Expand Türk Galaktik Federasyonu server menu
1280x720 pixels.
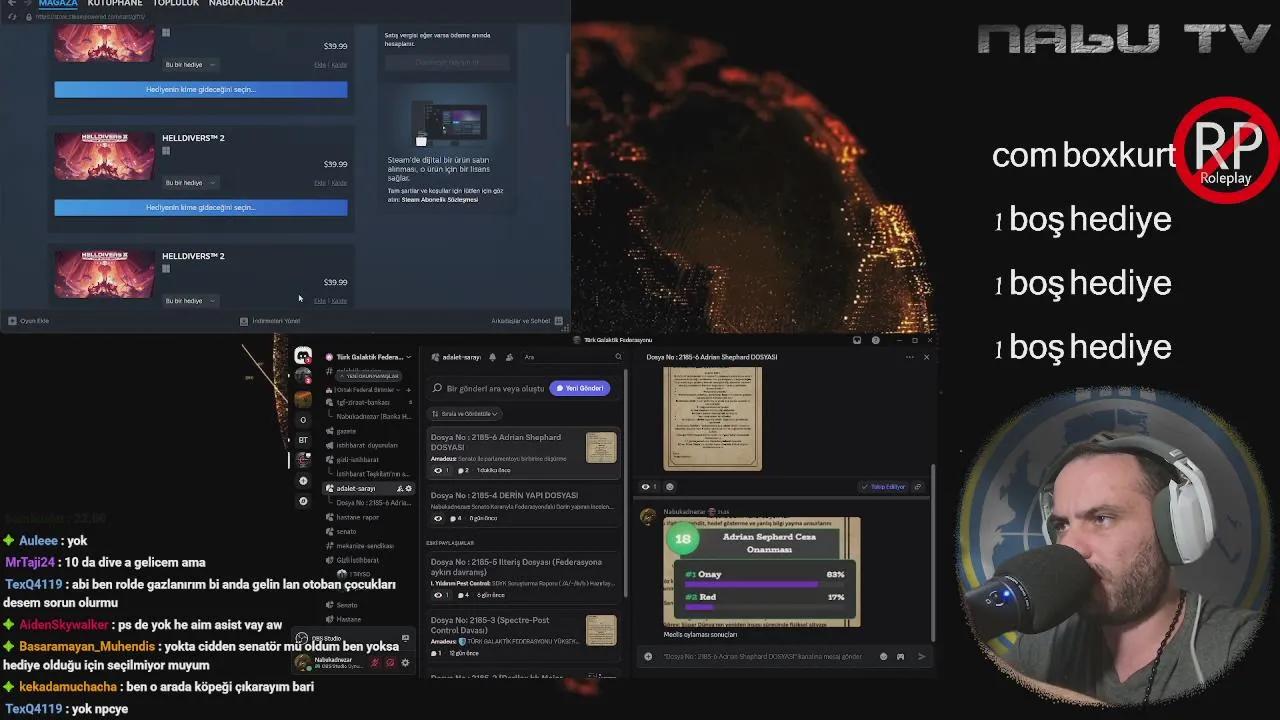point(370,357)
